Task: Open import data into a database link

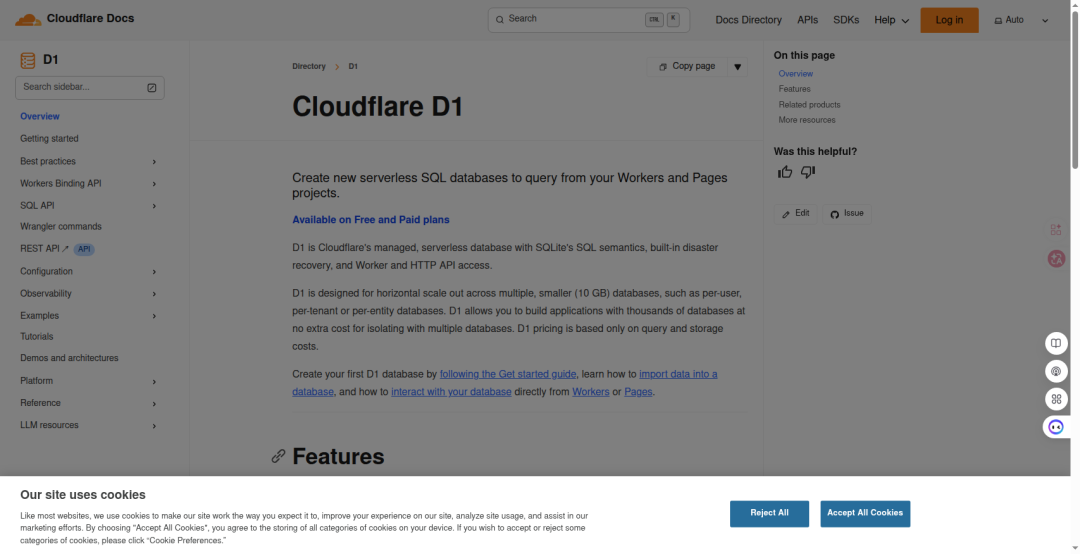Action: [x=678, y=374]
